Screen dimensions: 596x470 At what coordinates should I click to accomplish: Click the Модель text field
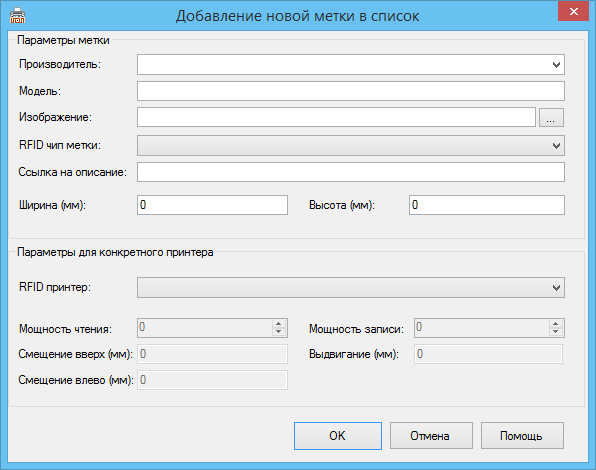351,91
